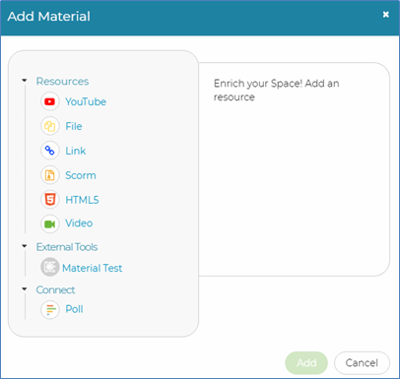Collapse the Connect section arrow
The image size is (400, 379).
click(24, 289)
